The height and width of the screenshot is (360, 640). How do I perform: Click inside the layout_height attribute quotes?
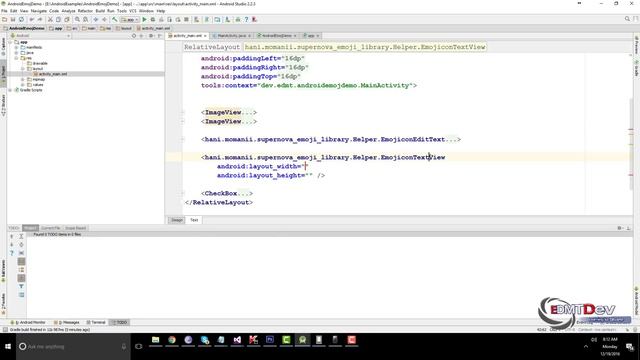pyautogui.click(x=308, y=176)
